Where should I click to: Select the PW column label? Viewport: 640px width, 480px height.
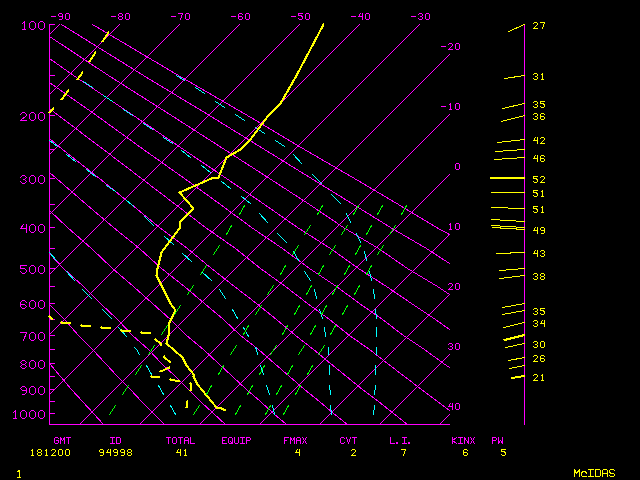(x=498, y=440)
